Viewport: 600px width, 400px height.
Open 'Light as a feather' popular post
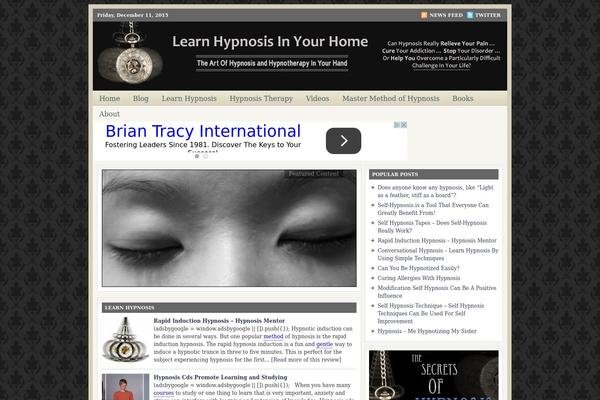tap(435, 191)
